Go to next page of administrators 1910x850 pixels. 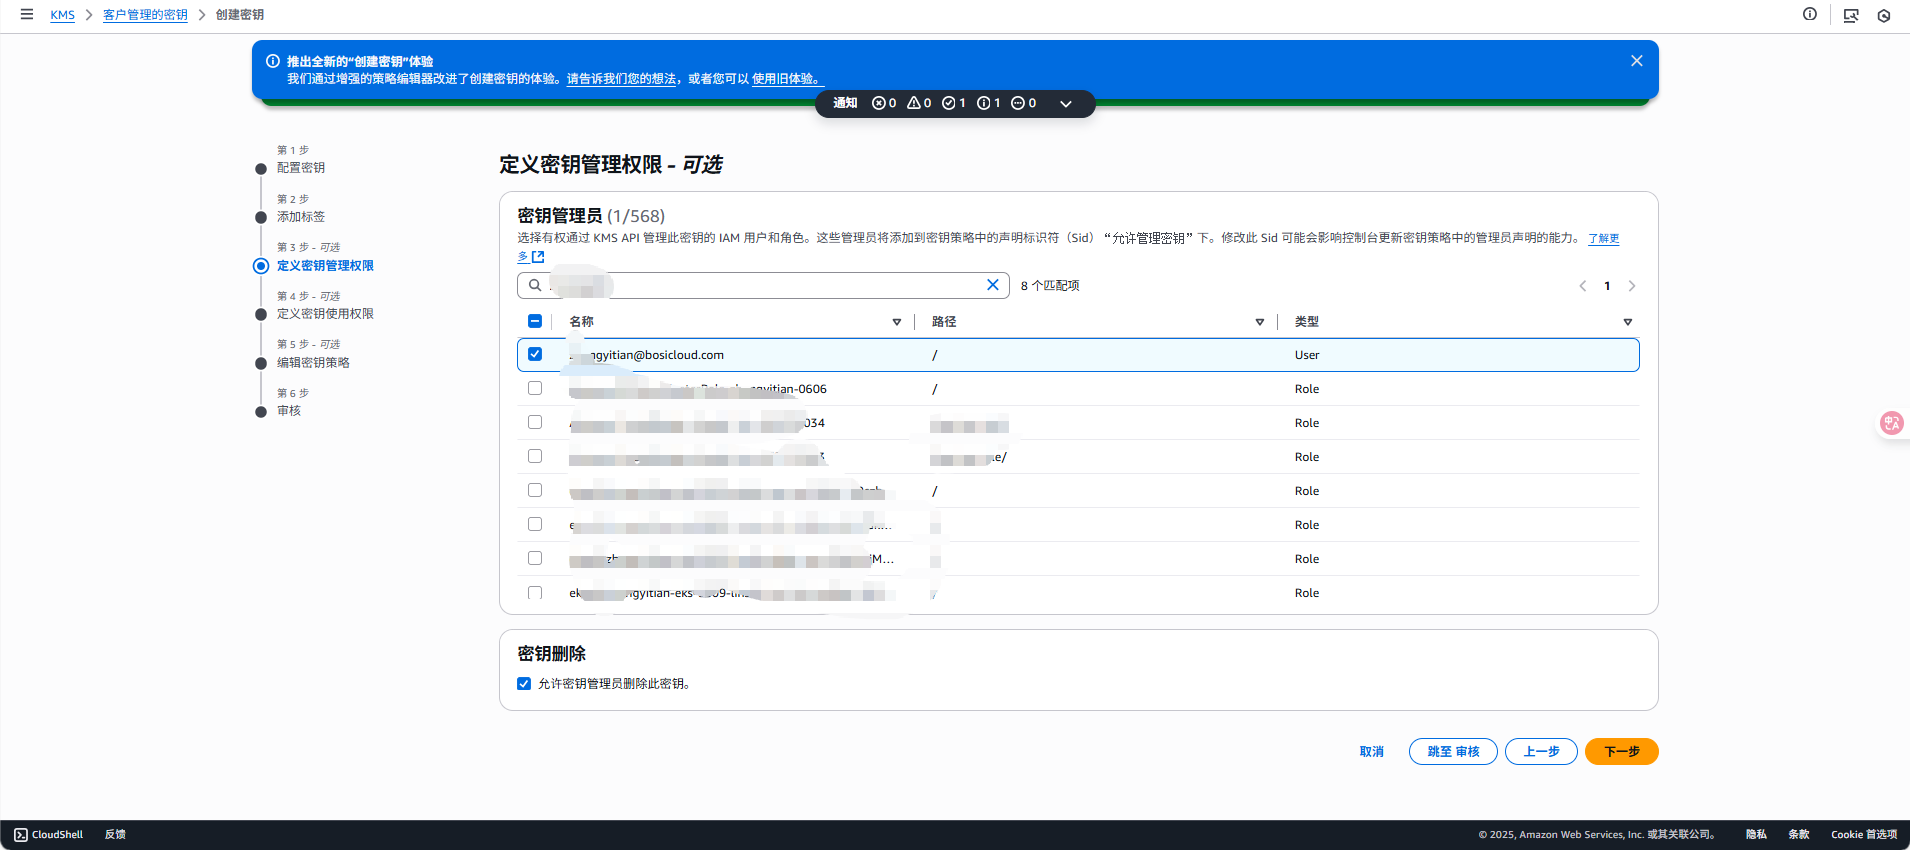1632,286
